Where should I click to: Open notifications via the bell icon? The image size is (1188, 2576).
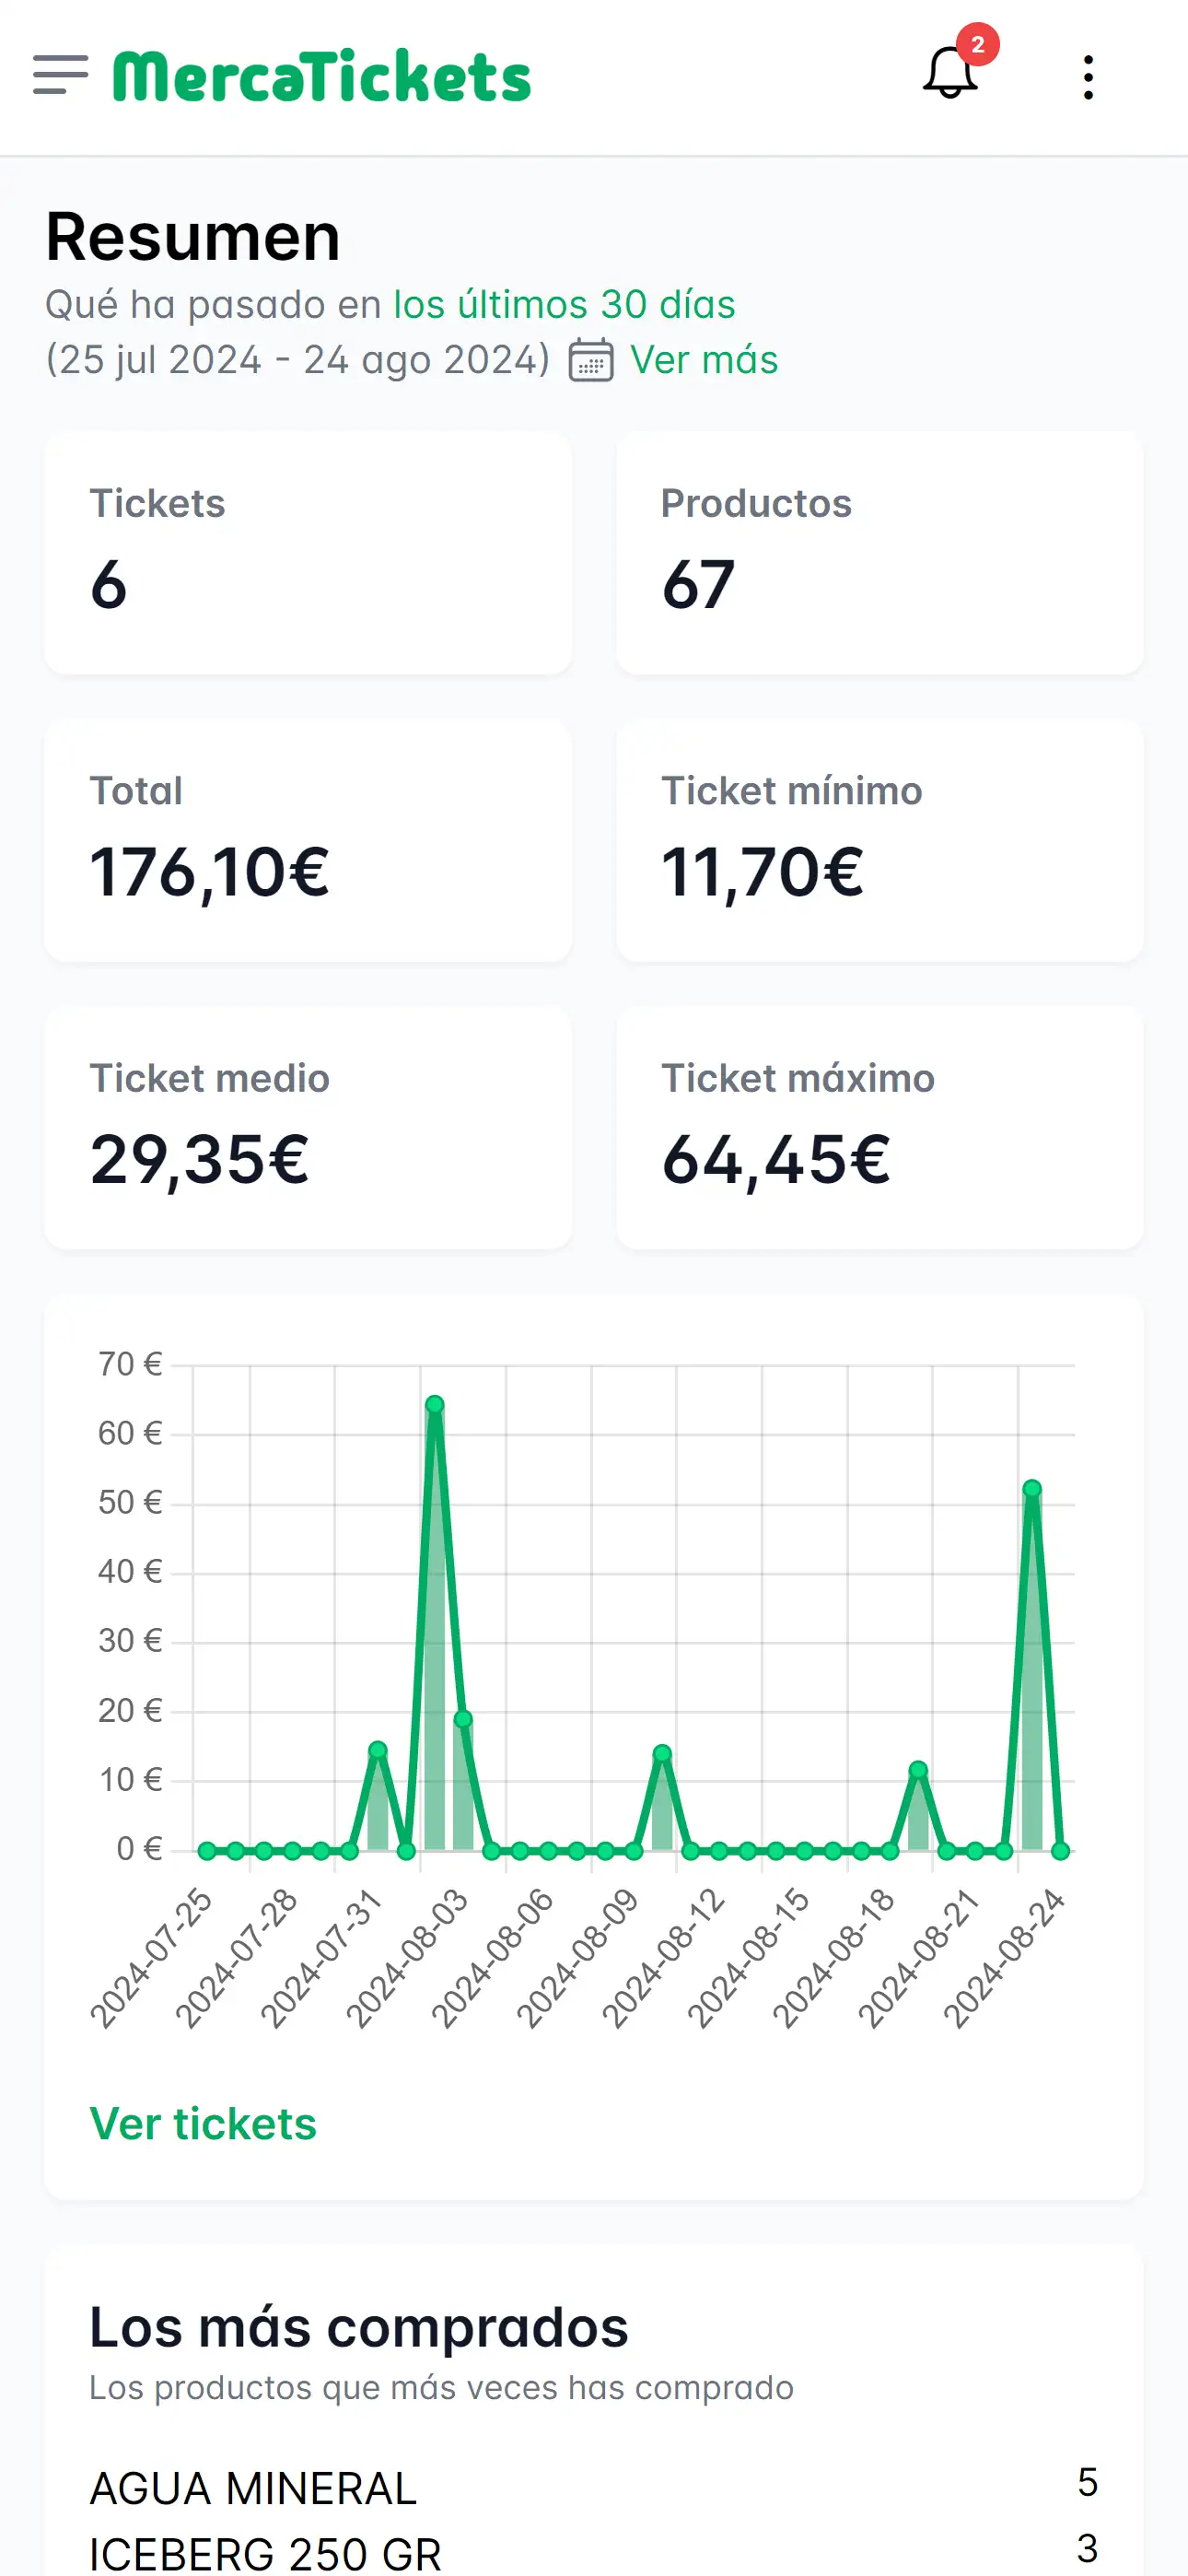948,78
